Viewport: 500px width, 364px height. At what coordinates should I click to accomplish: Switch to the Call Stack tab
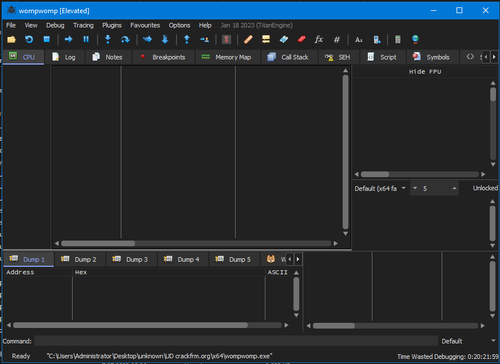[289, 57]
